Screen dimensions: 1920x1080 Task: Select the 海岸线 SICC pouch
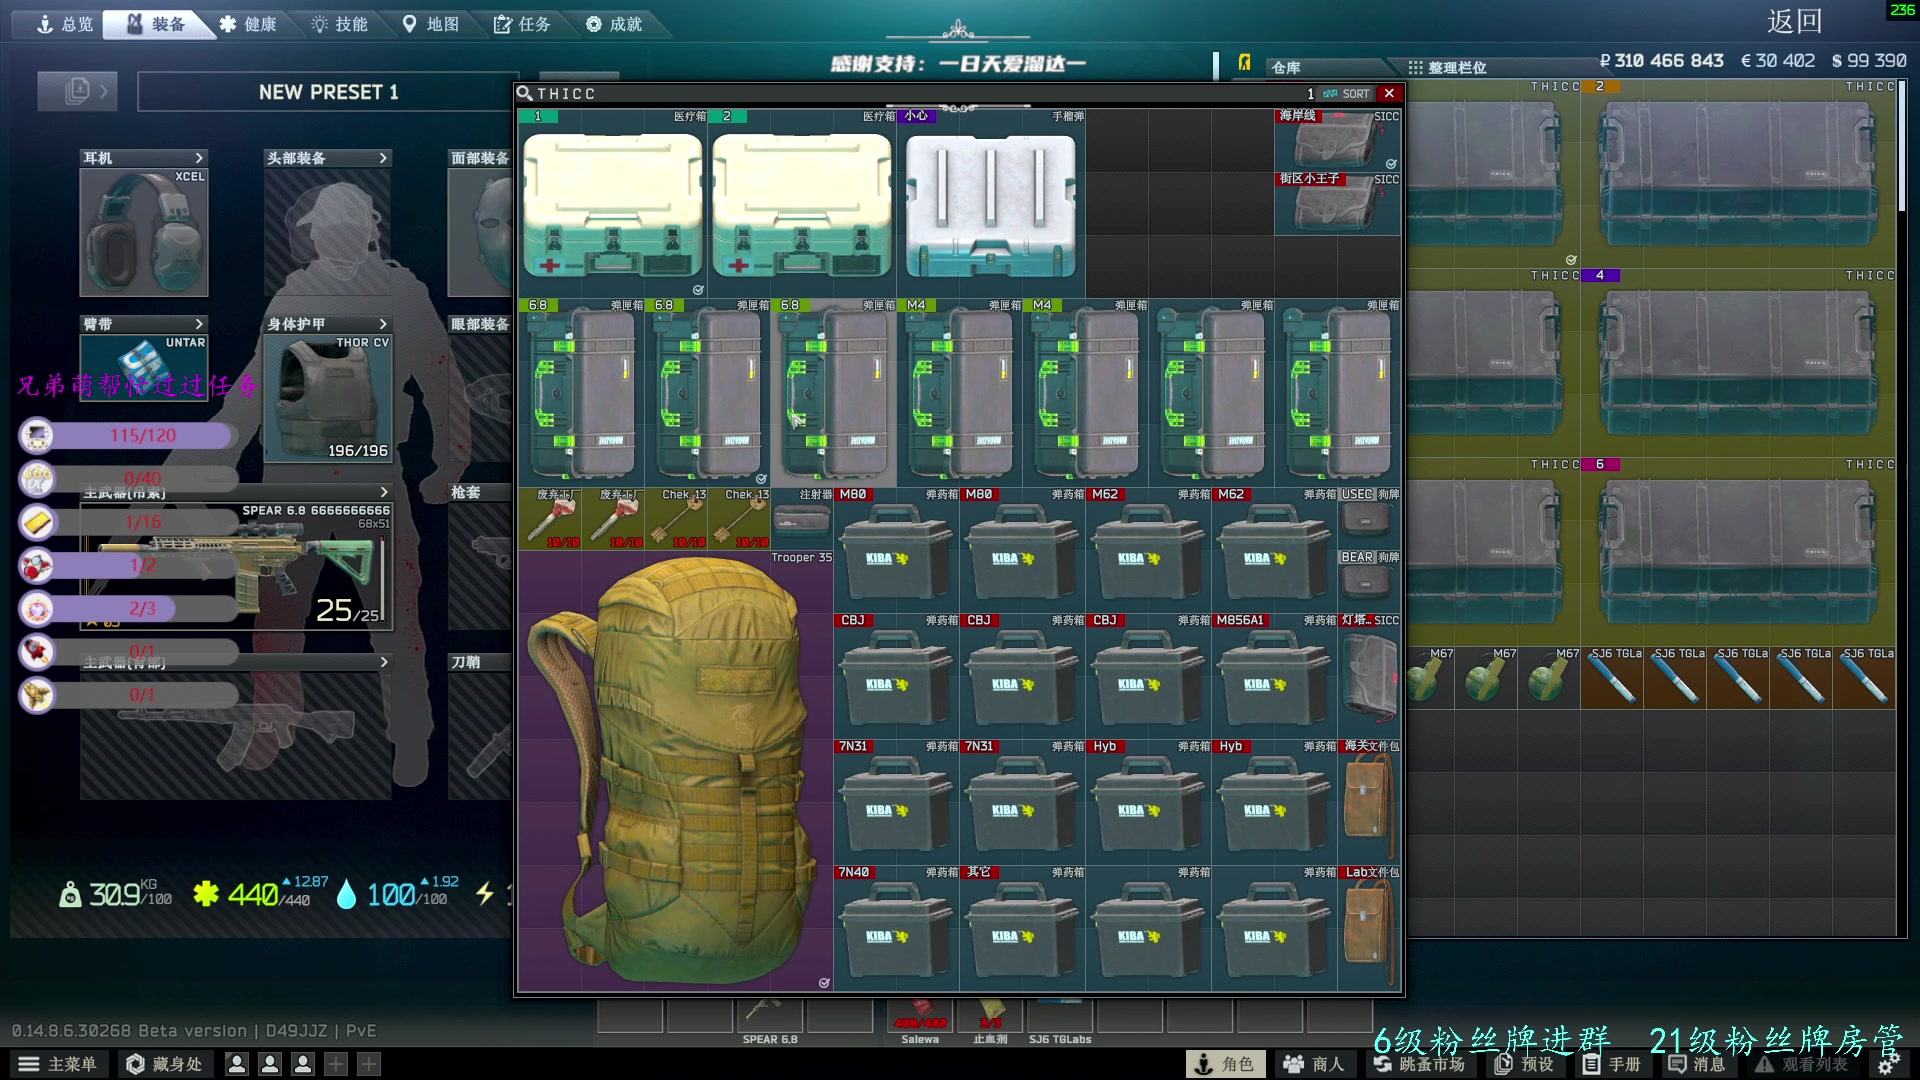pos(1337,140)
